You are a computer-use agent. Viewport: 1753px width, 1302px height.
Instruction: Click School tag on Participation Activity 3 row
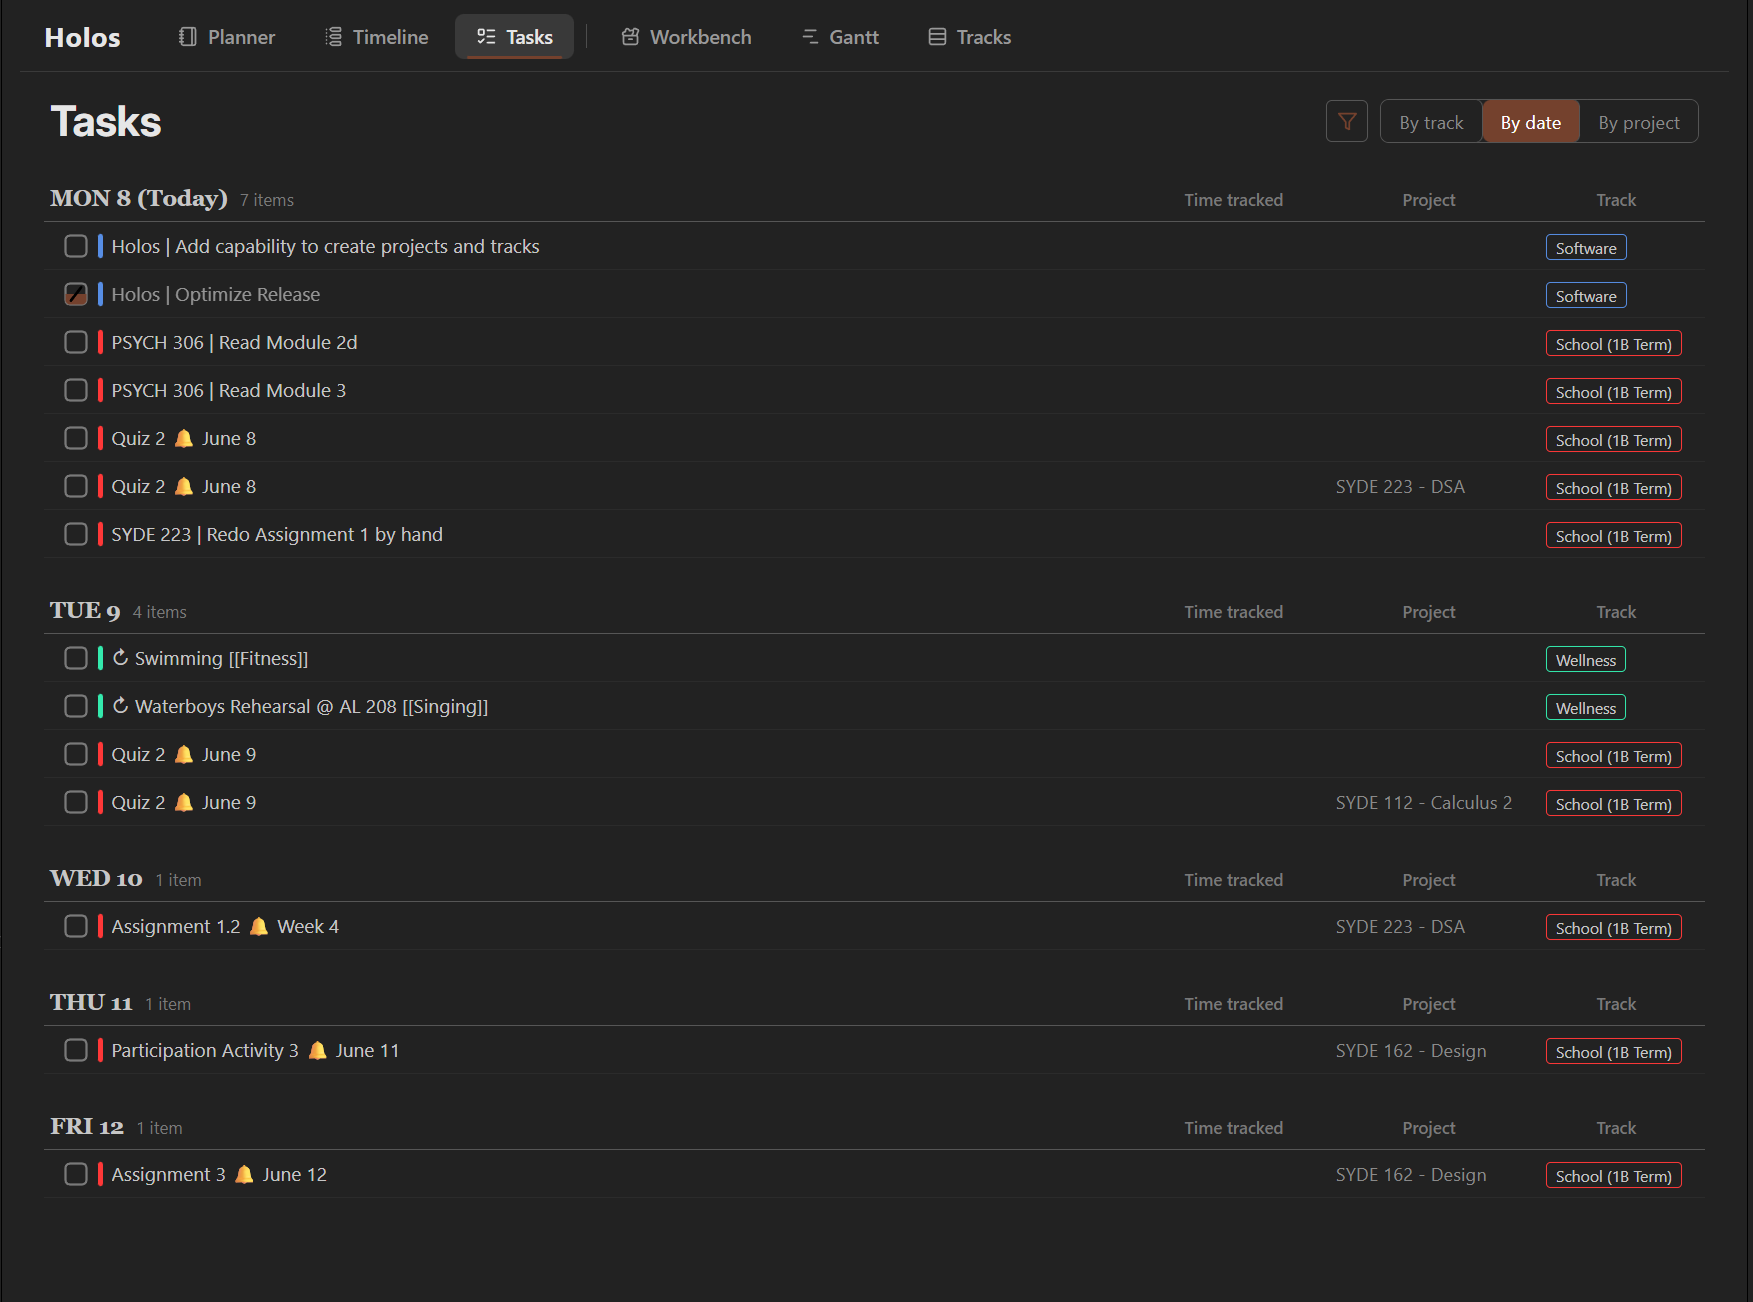[1614, 1051]
